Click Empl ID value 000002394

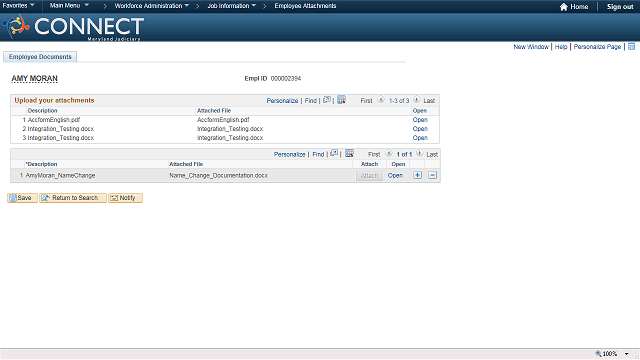click(x=286, y=78)
